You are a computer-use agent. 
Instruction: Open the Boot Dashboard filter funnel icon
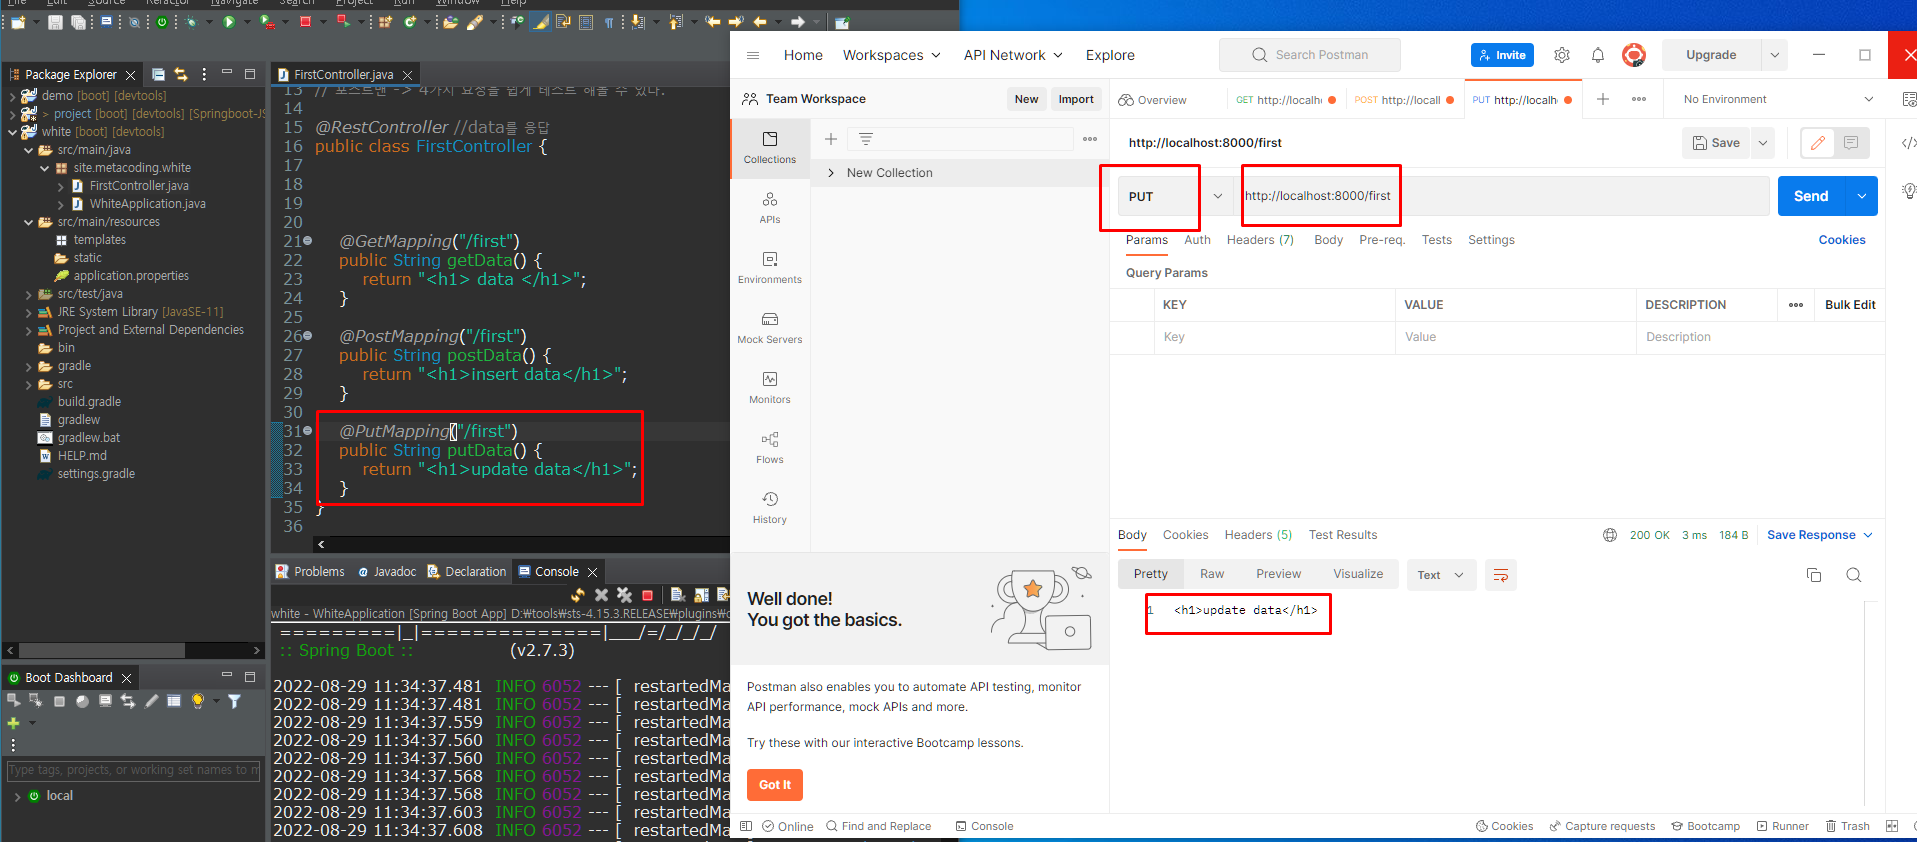click(x=234, y=701)
